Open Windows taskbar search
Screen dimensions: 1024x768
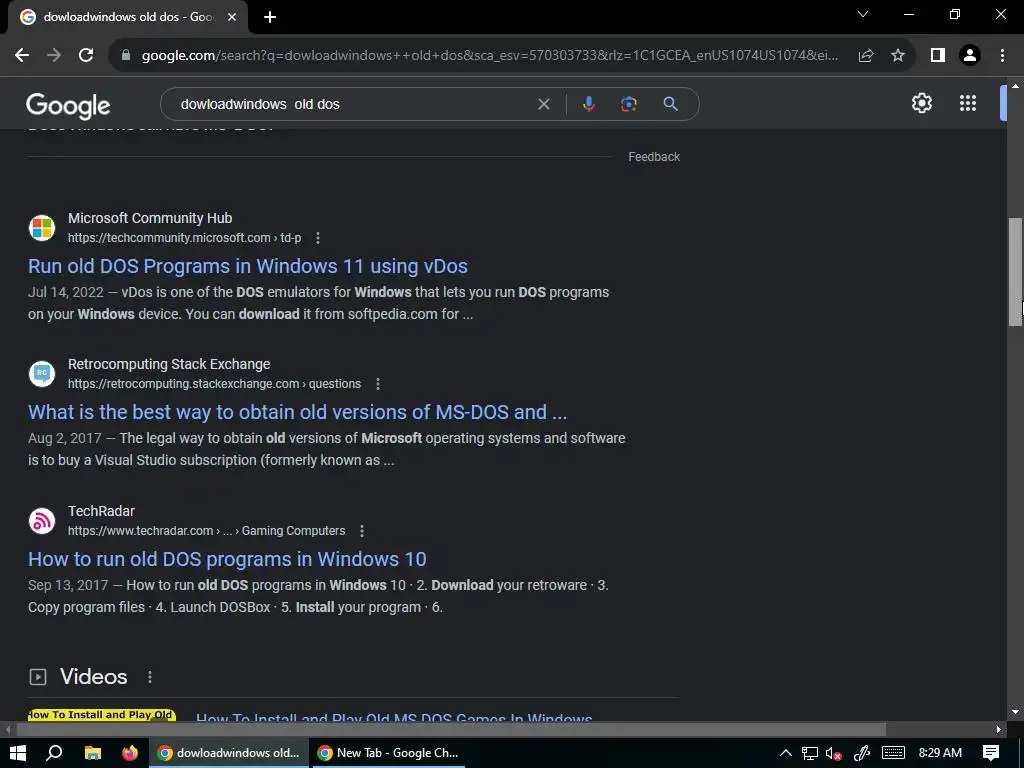pos(55,753)
